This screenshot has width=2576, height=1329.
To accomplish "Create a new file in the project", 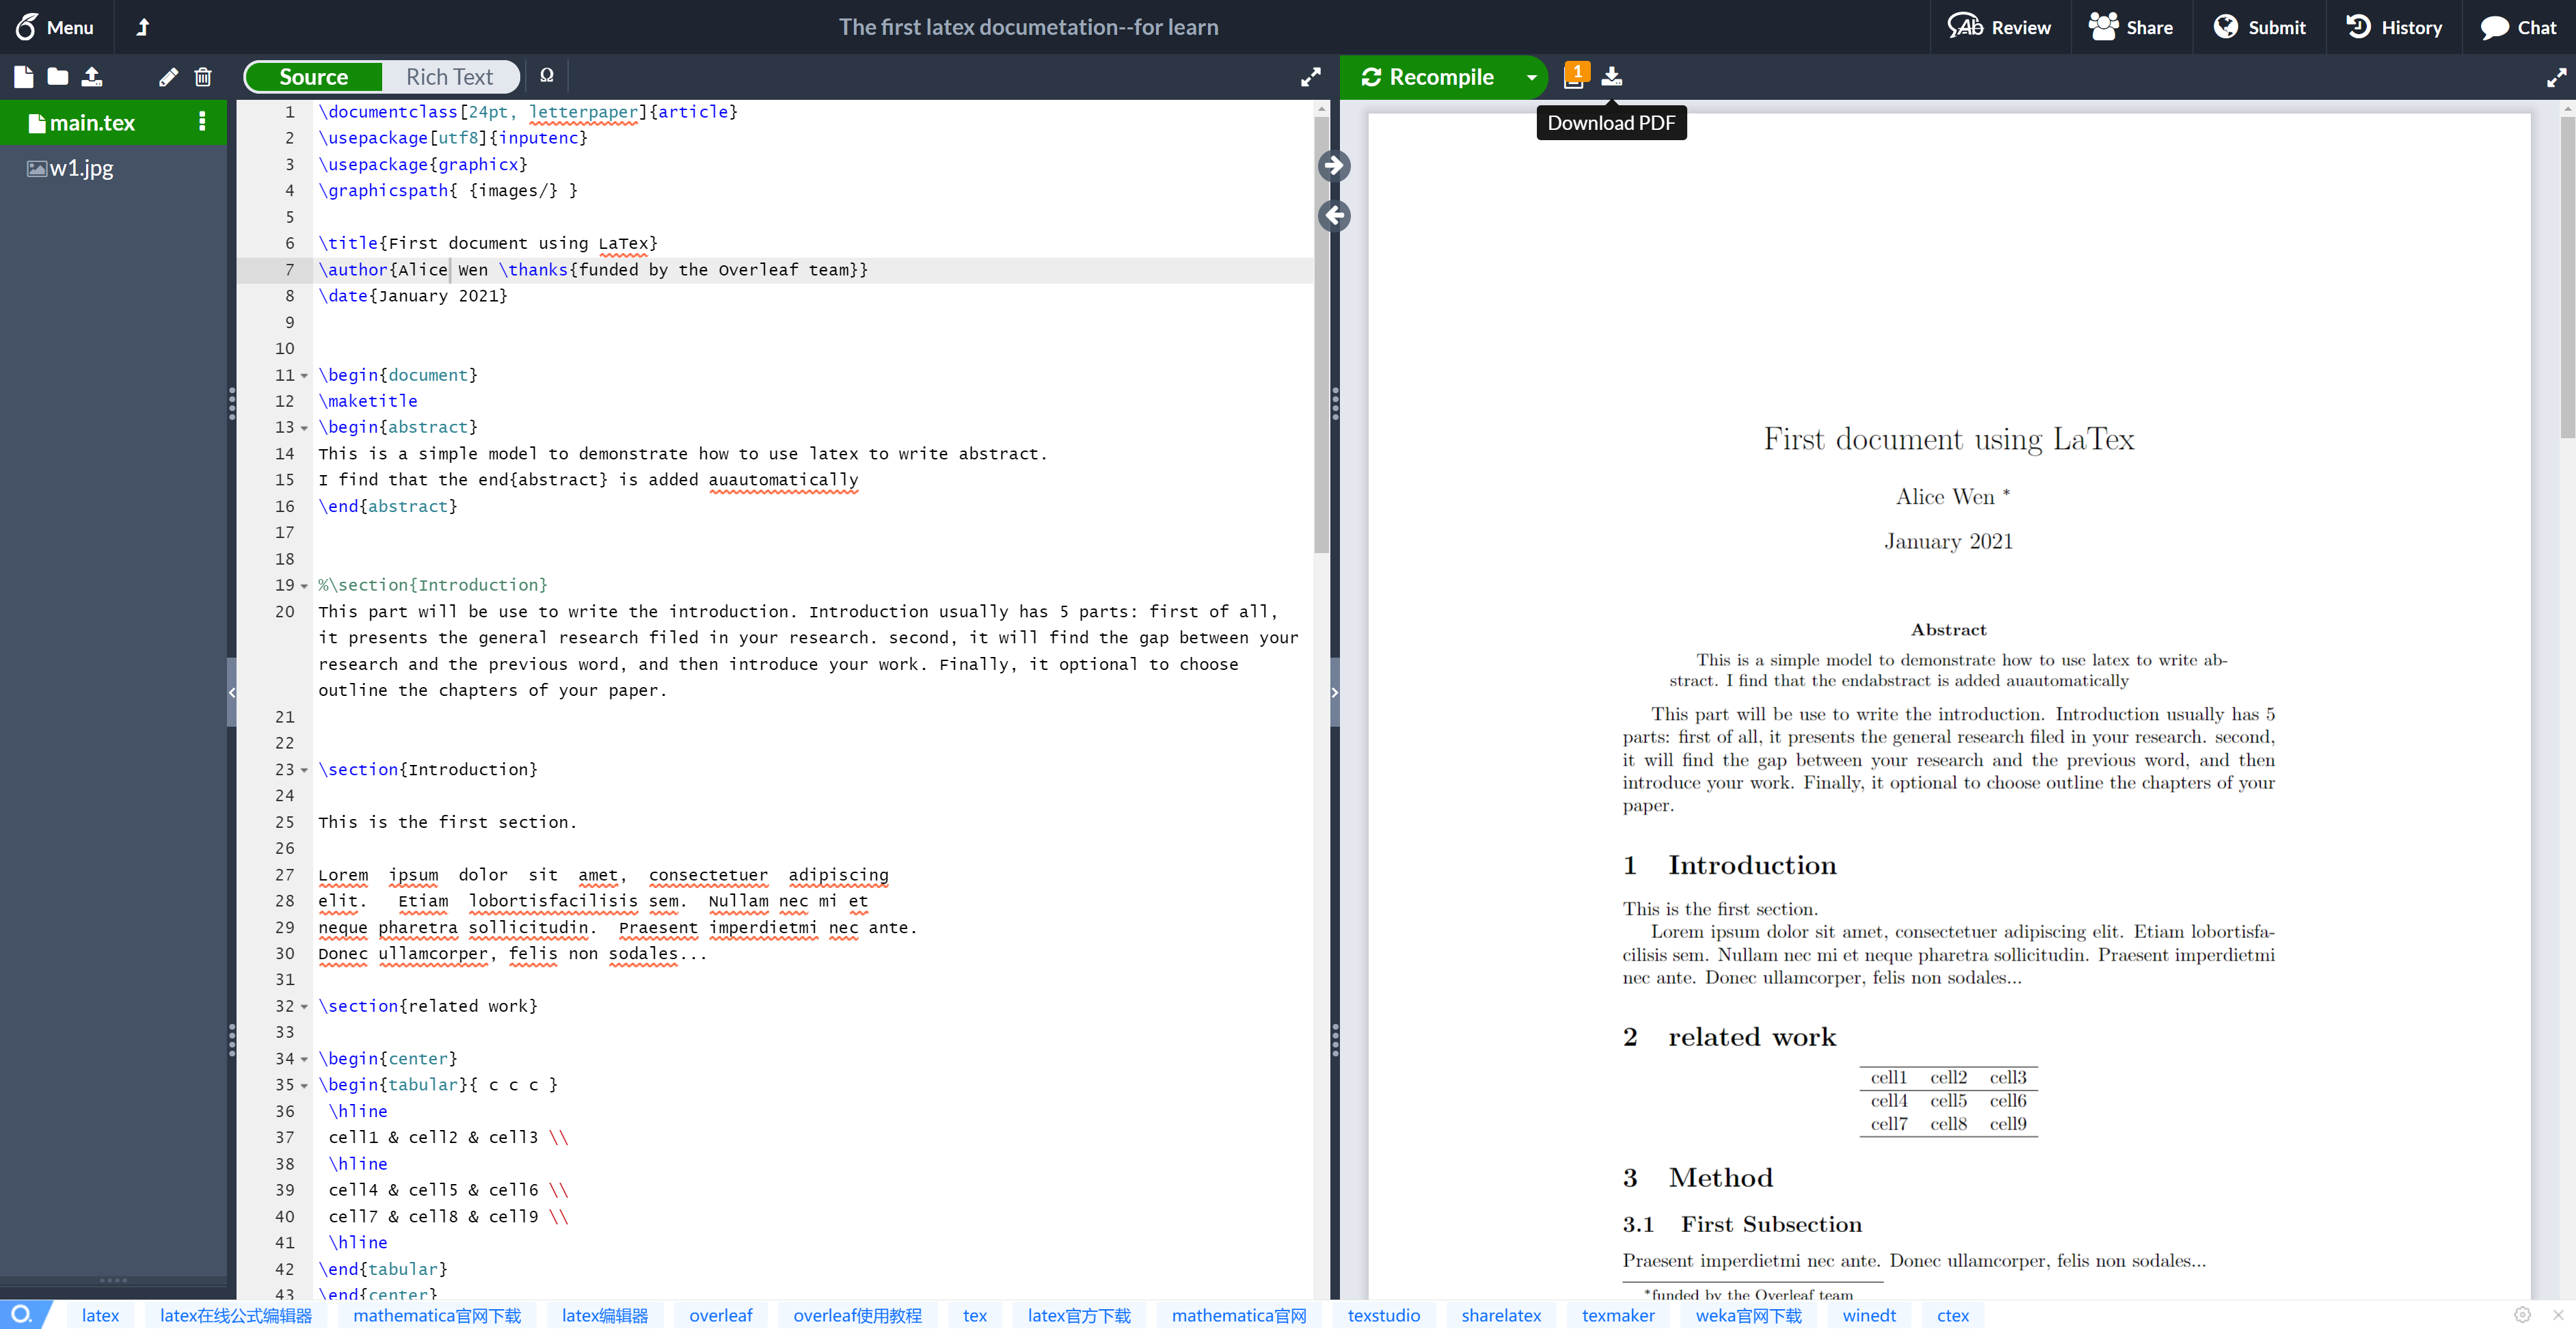I will pyautogui.click(x=22, y=77).
